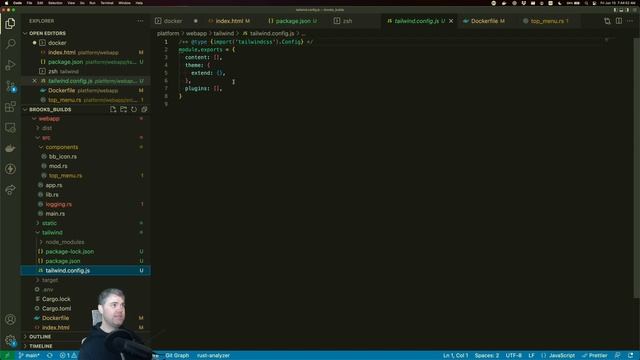Viewport: 640px width, 360px height.
Task: Open Docker whale view in activity bar
Action: coord(10,149)
